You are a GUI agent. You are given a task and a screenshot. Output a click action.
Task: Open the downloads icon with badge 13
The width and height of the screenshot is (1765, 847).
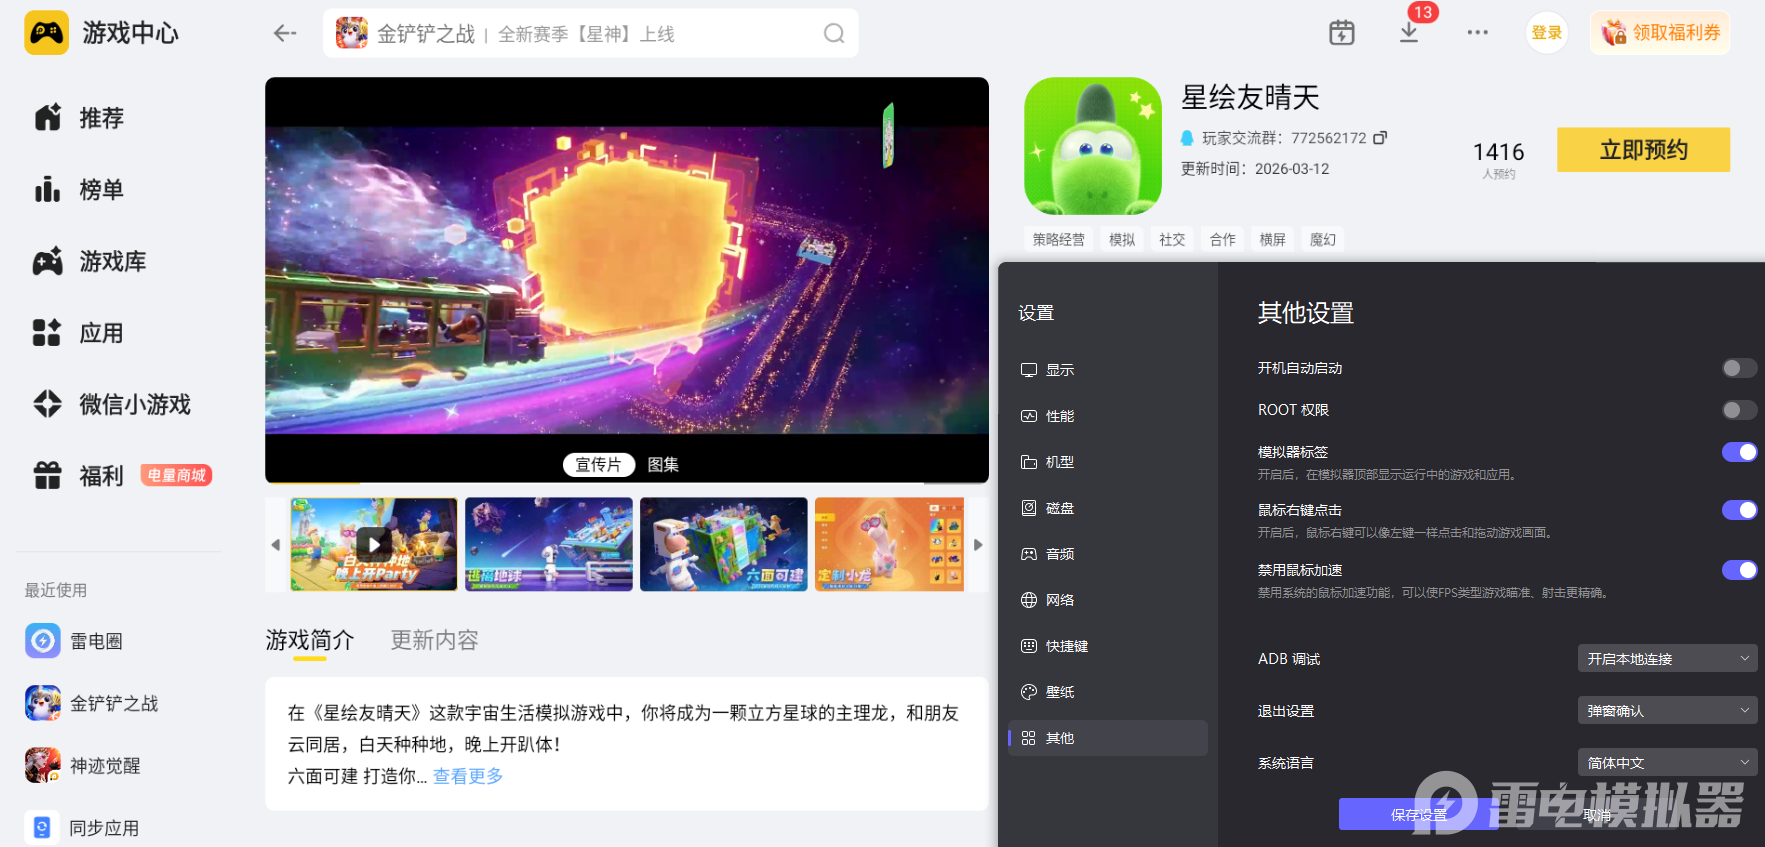(x=1409, y=32)
